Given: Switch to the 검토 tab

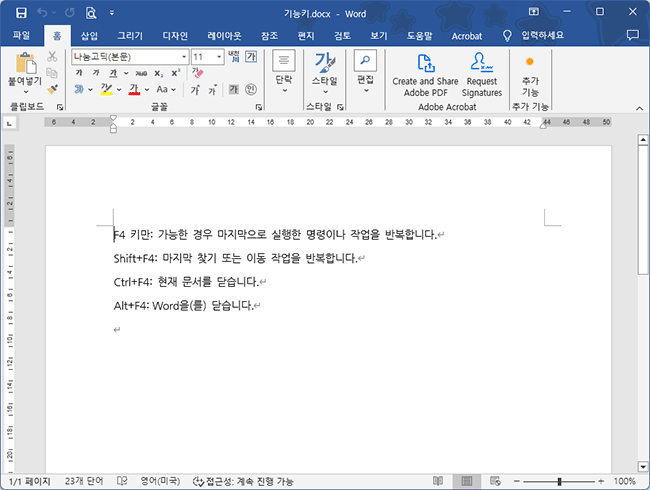Looking at the screenshot, I should (x=342, y=36).
